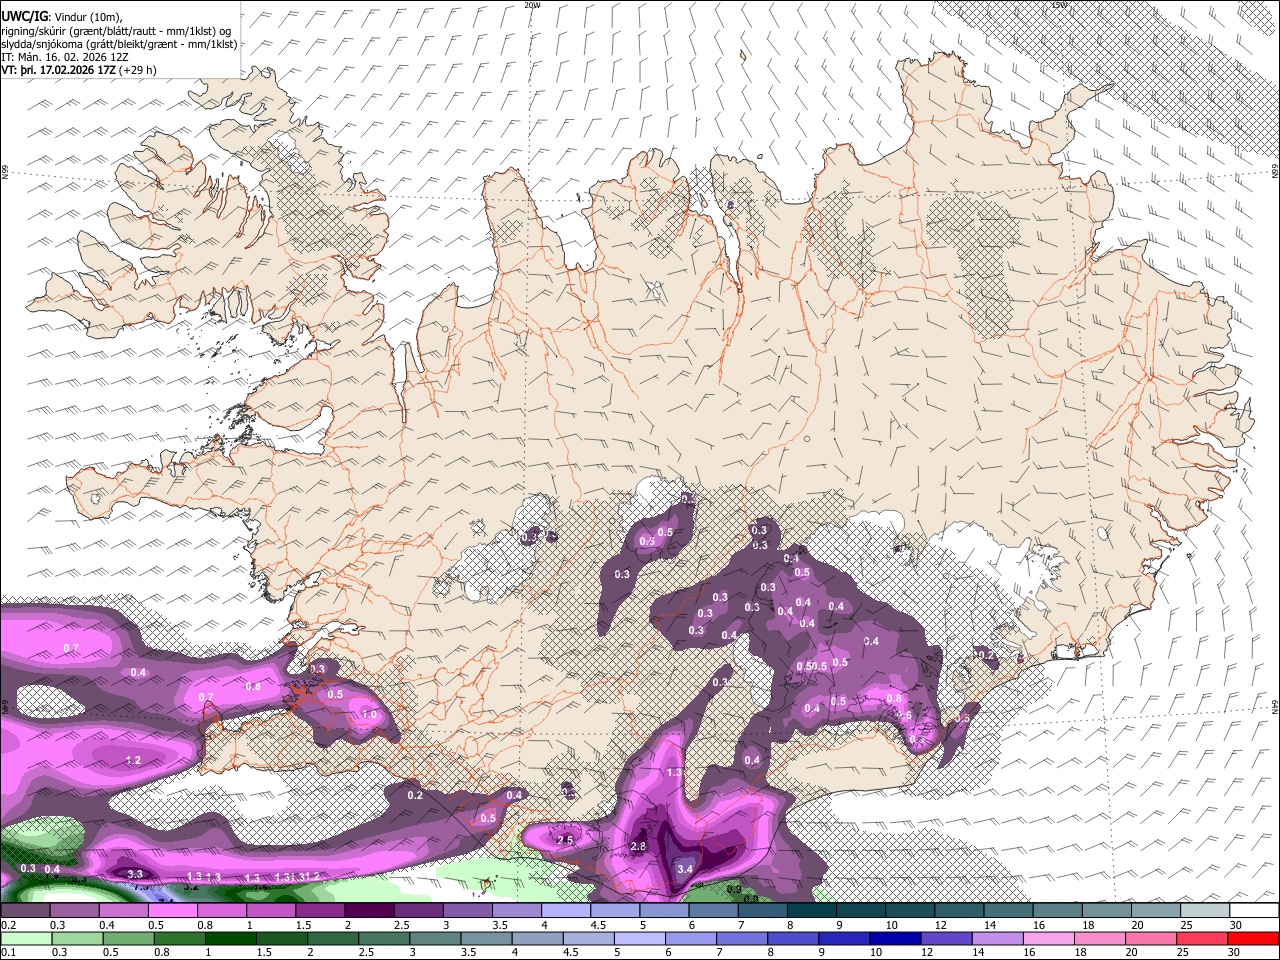Viewport: 1280px width, 960px height.
Task: Click the 15W longitude label at top
Action: point(1058,5)
